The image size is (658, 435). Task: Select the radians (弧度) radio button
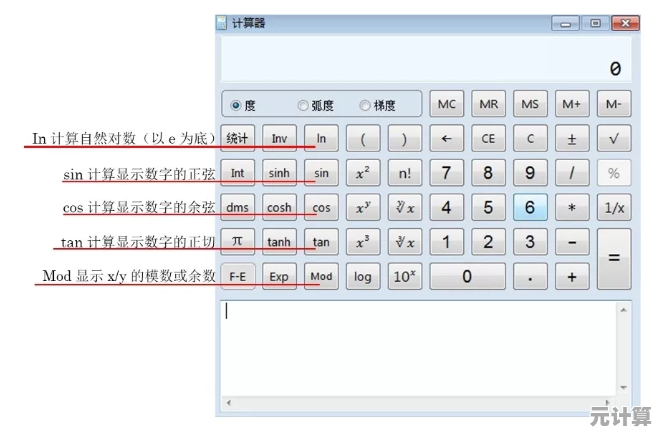[x=303, y=105]
